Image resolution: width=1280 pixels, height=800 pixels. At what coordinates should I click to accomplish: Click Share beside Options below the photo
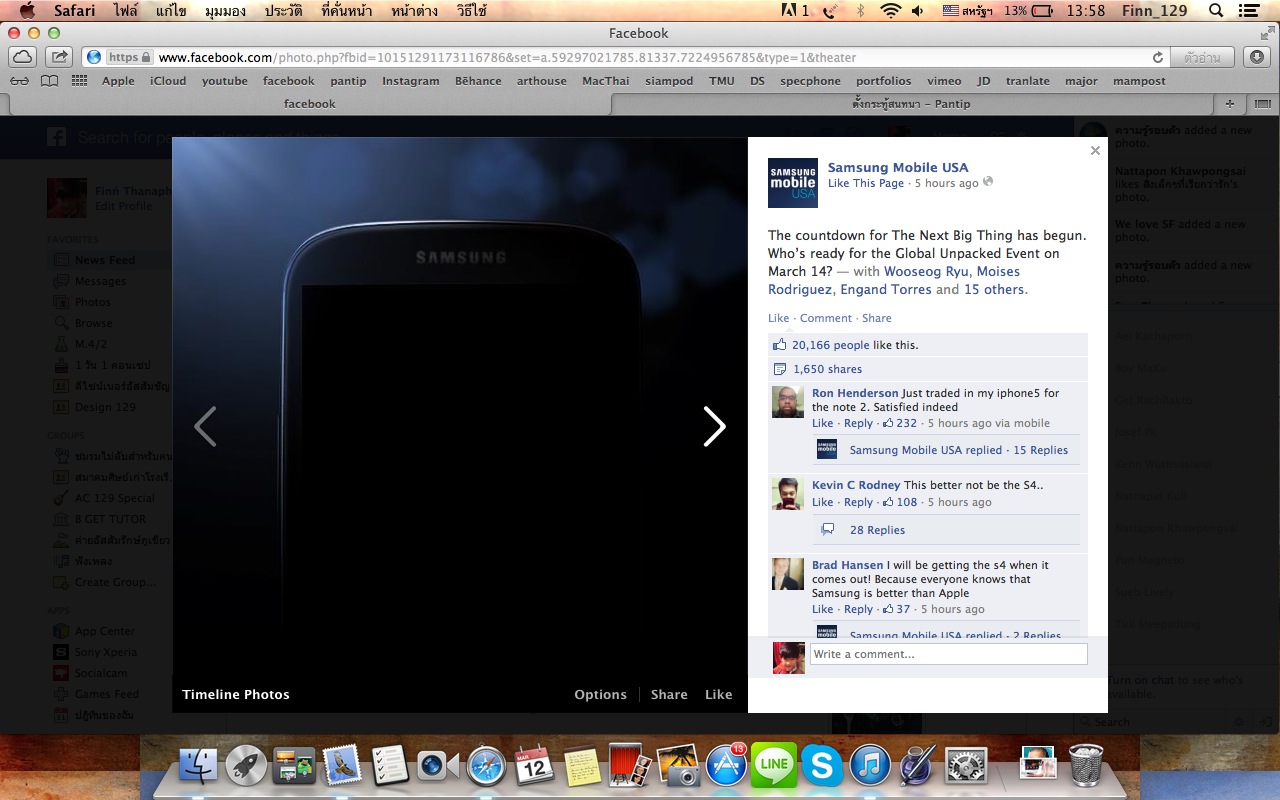pos(669,694)
